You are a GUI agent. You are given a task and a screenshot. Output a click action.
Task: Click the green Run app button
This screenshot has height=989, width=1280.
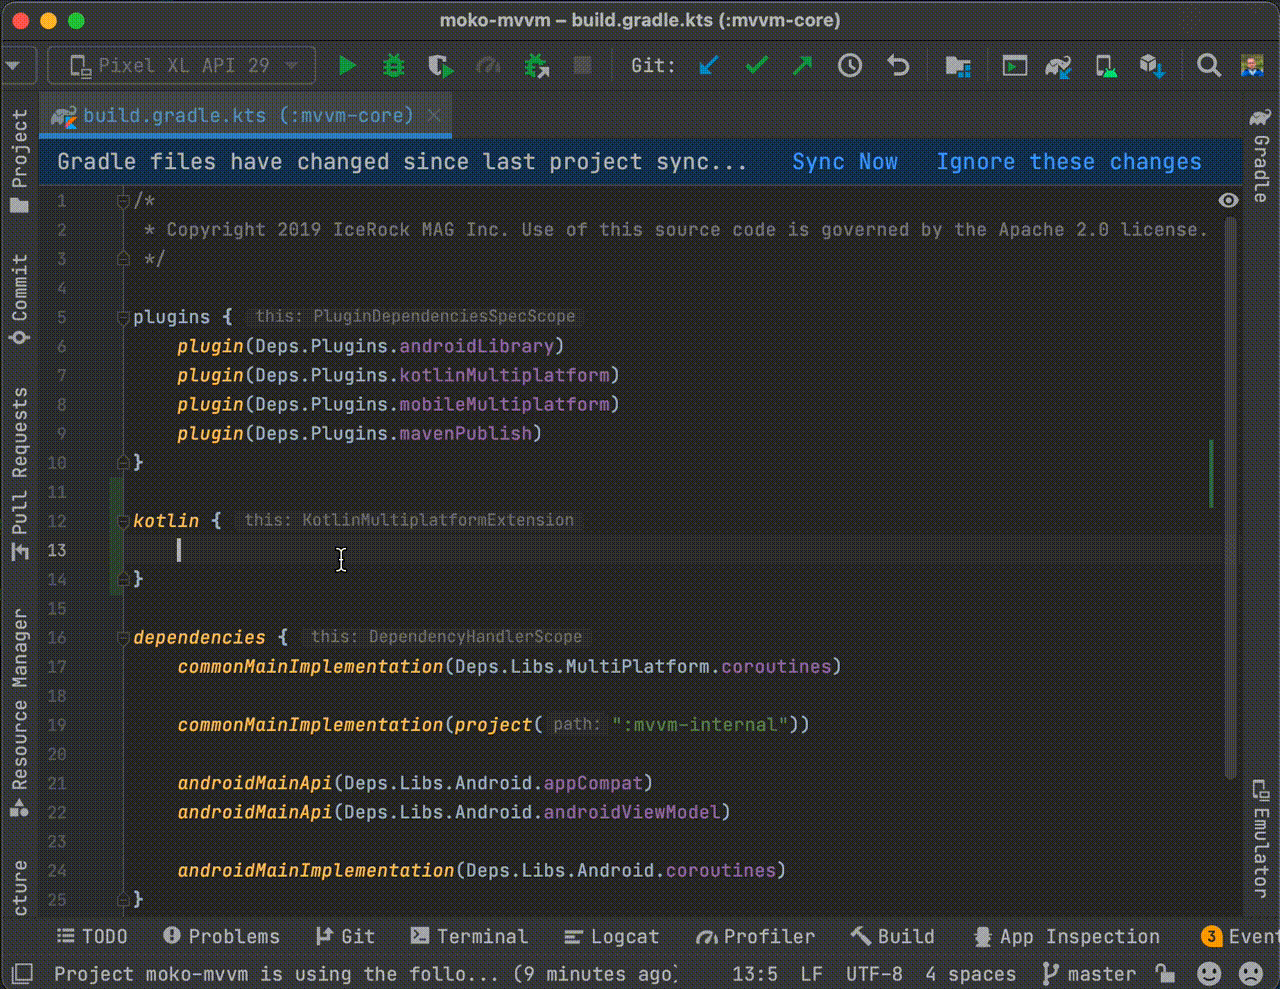pos(347,66)
